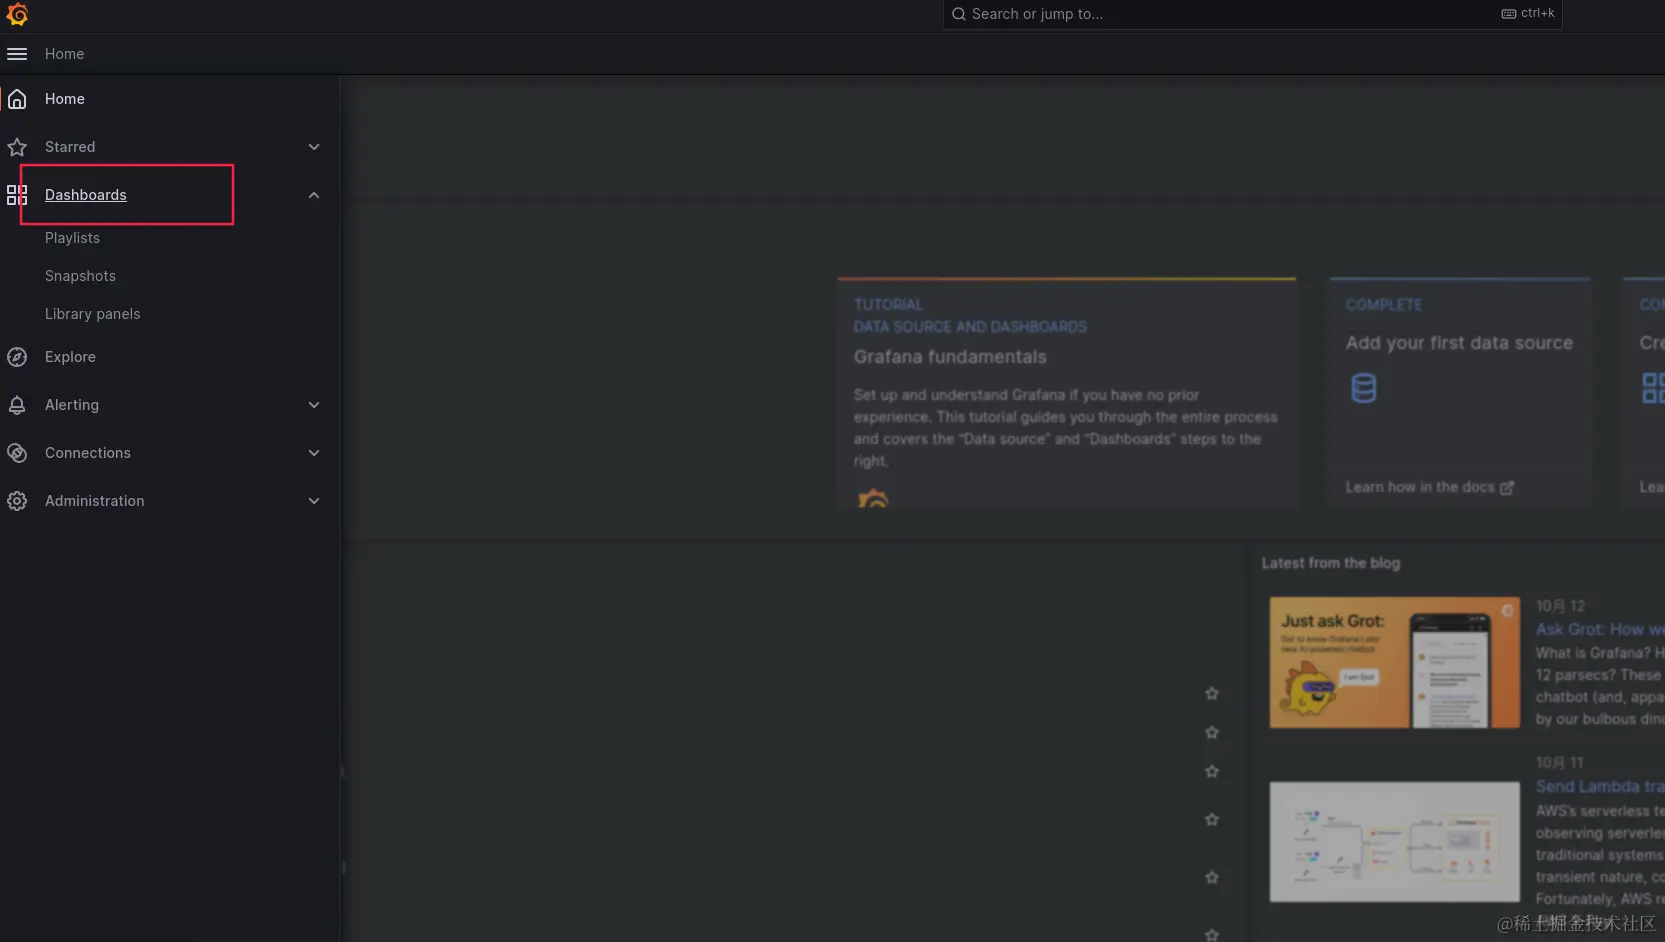
Task: Expand the Alerting section
Action: coord(314,405)
